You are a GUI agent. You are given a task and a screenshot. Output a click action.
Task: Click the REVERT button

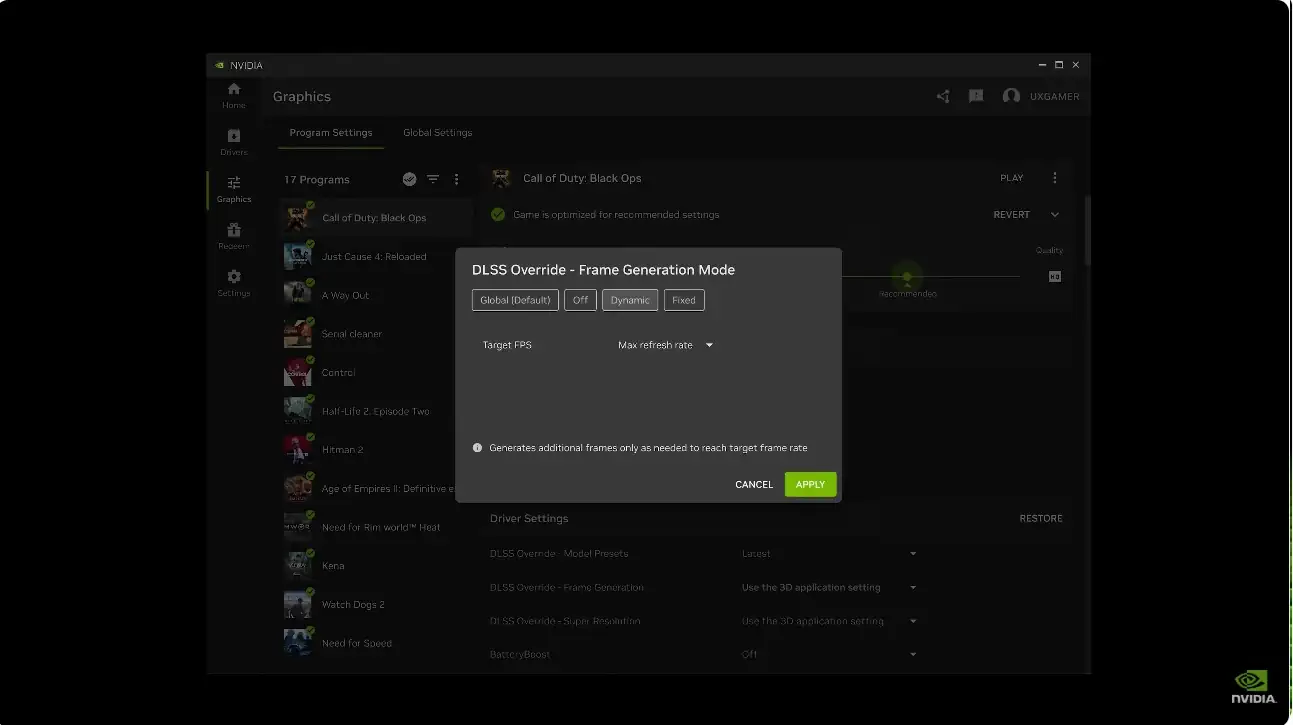point(1011,215)
